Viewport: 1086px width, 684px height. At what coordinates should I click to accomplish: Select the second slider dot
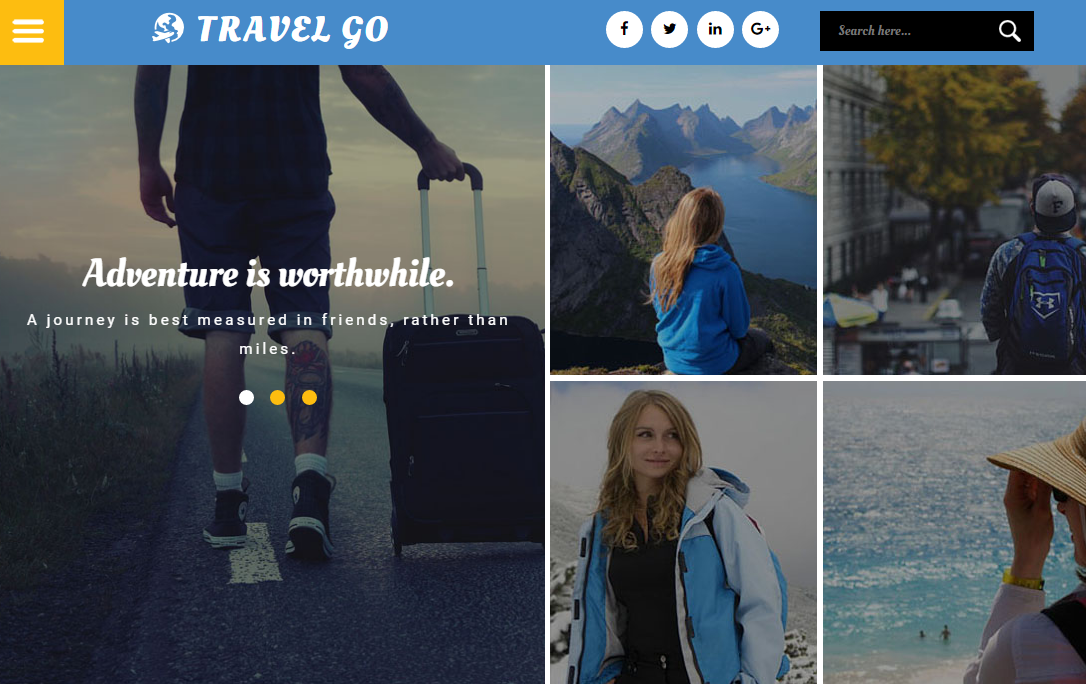[277, 397]
